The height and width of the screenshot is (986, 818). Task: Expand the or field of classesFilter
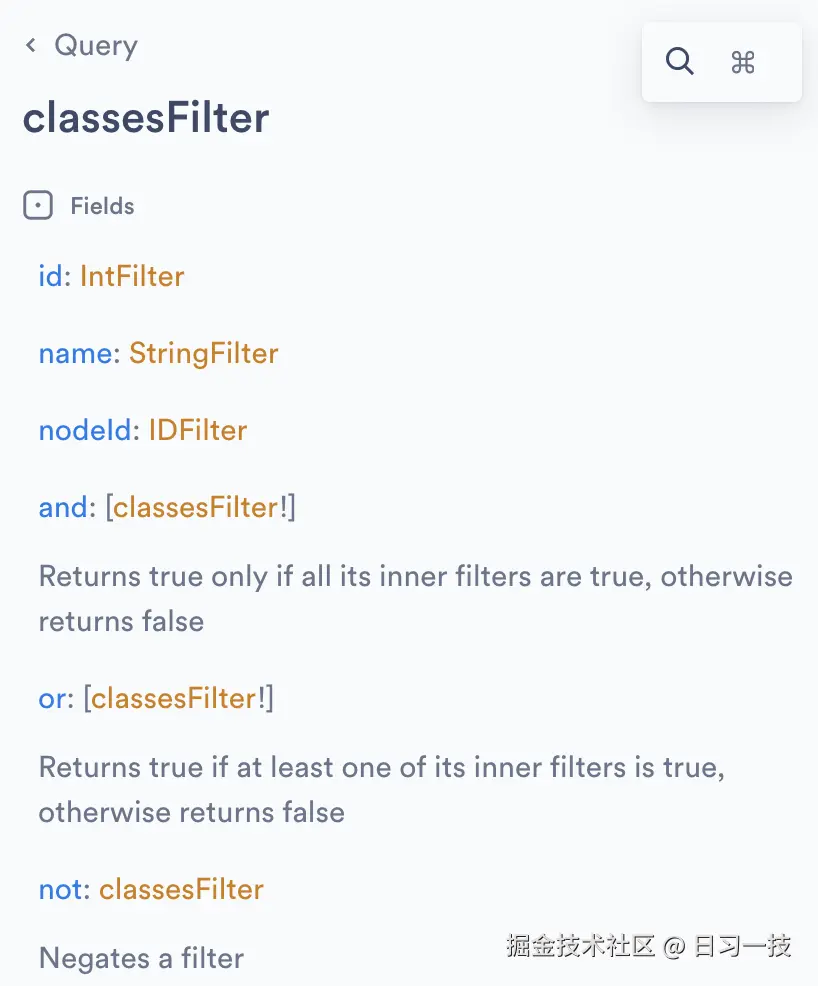pyautogui.click(x=51, y=698)
